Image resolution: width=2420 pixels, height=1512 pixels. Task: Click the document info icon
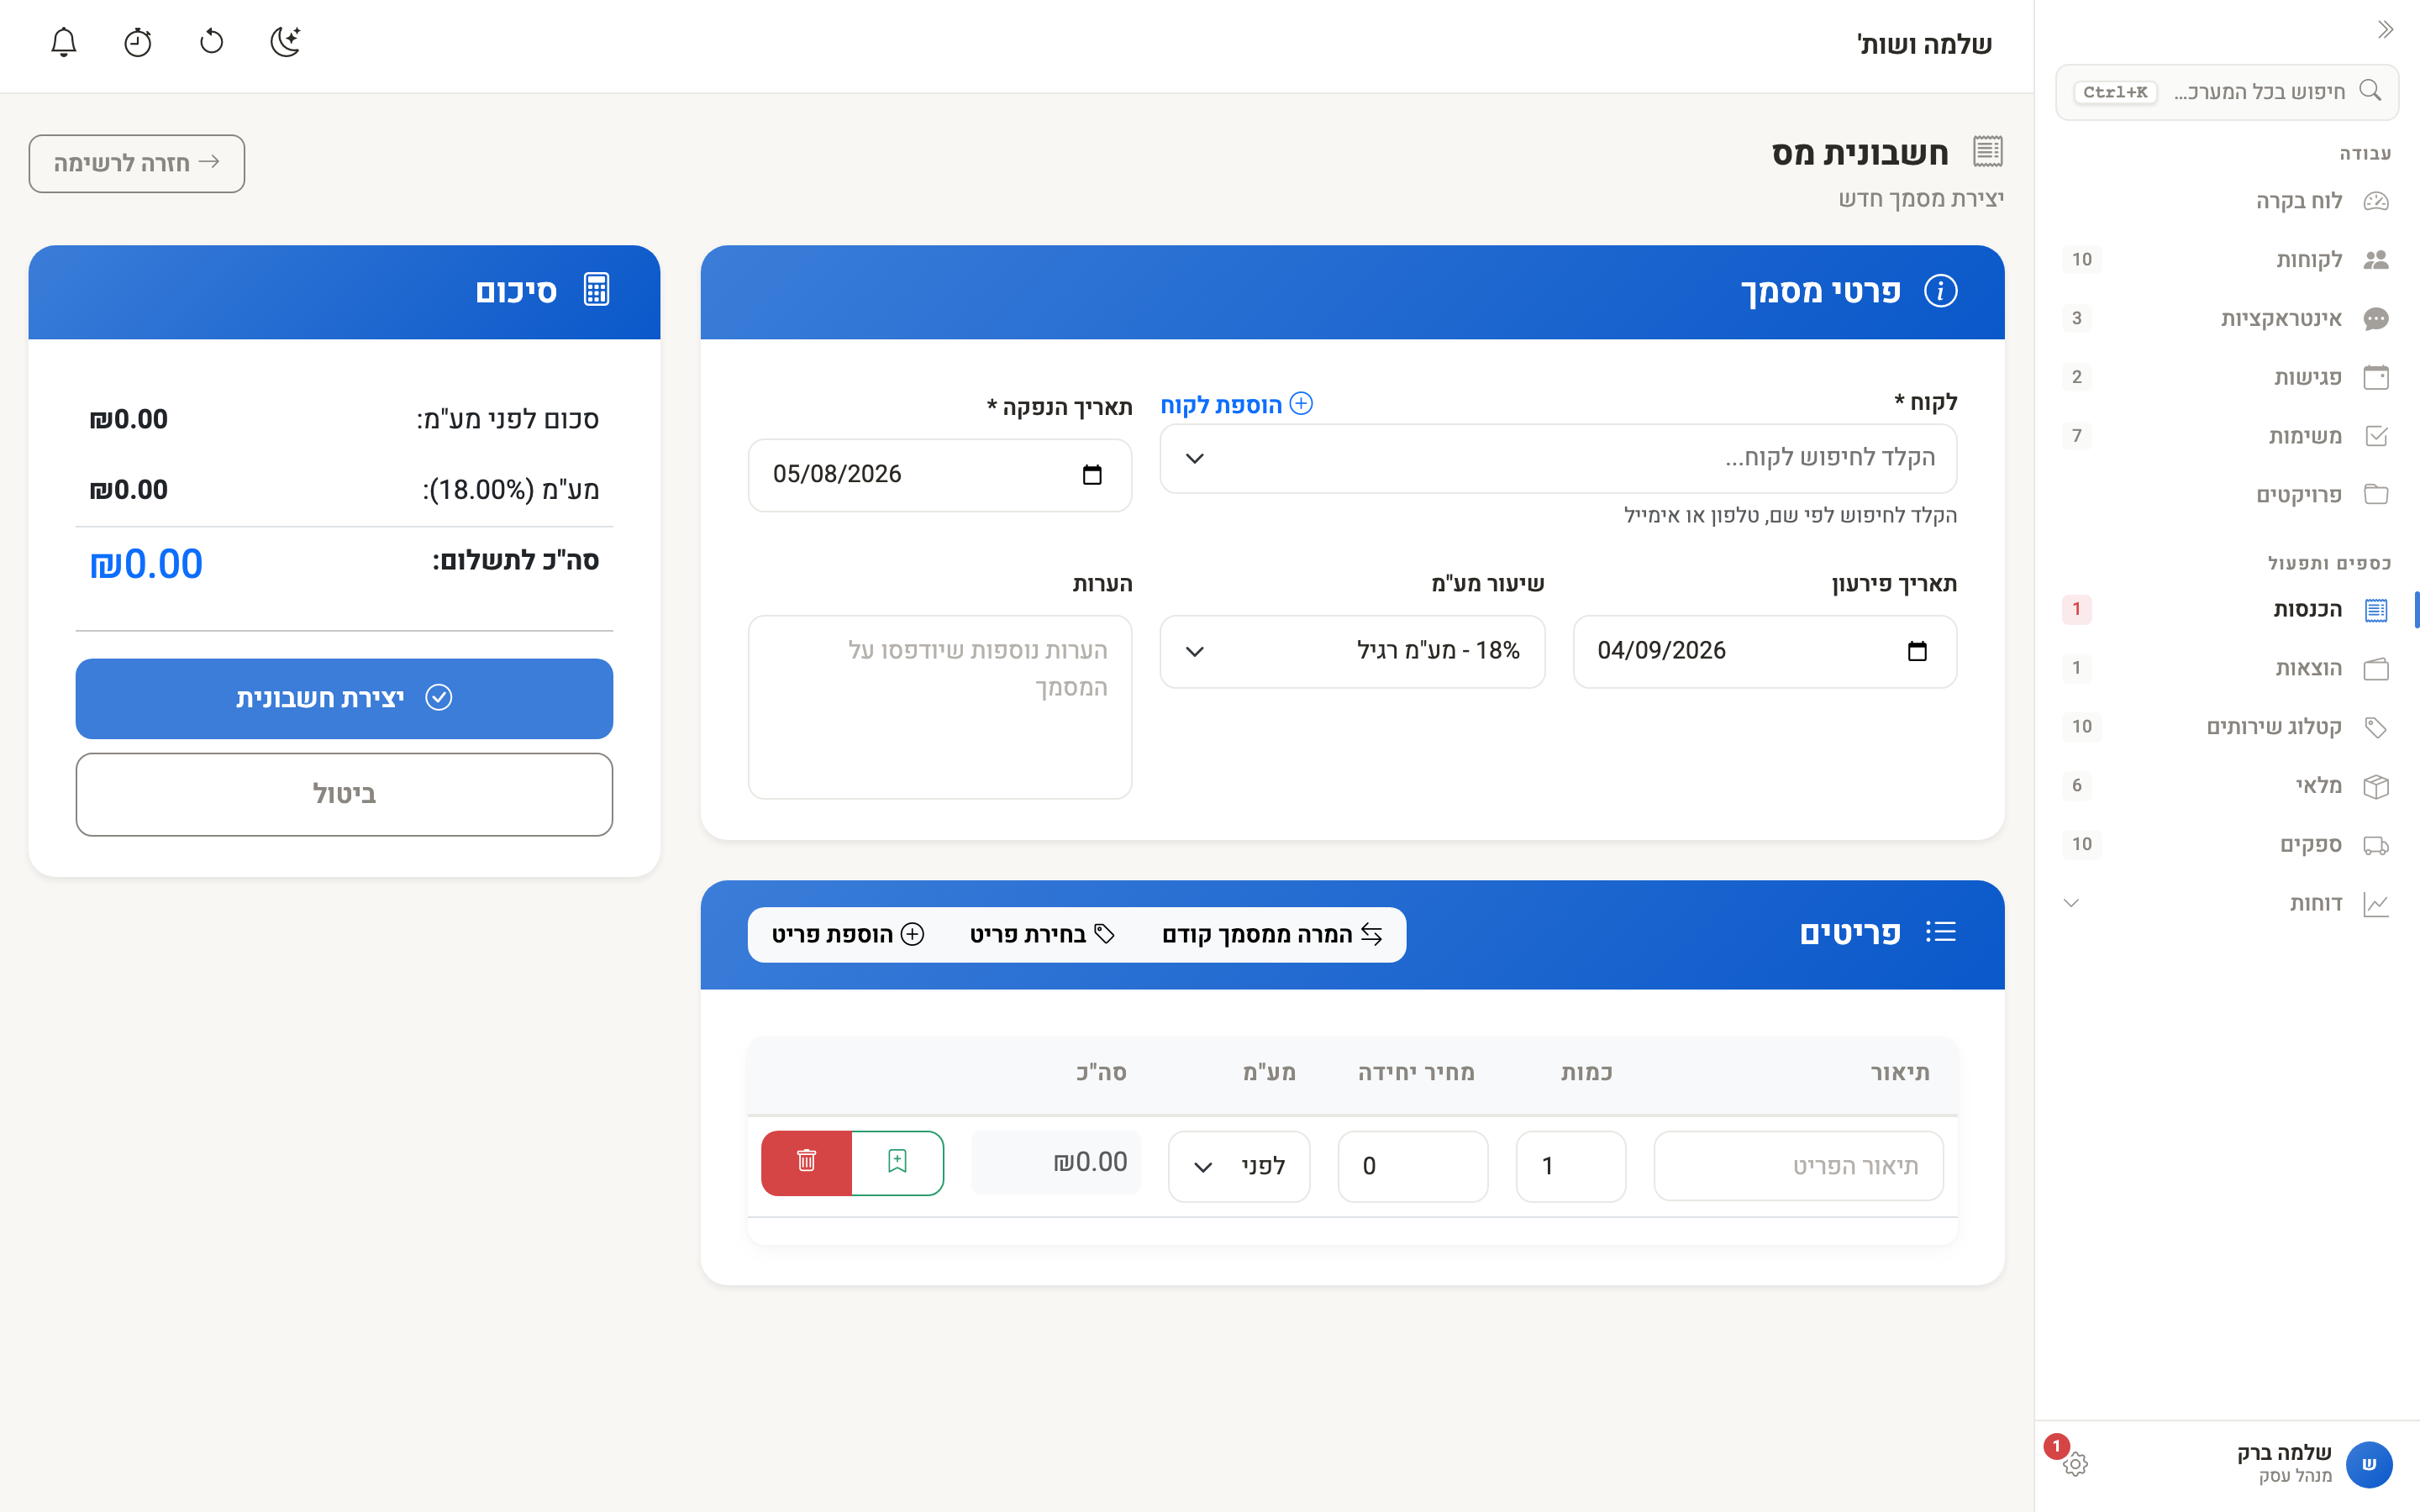pos(1940,291)
